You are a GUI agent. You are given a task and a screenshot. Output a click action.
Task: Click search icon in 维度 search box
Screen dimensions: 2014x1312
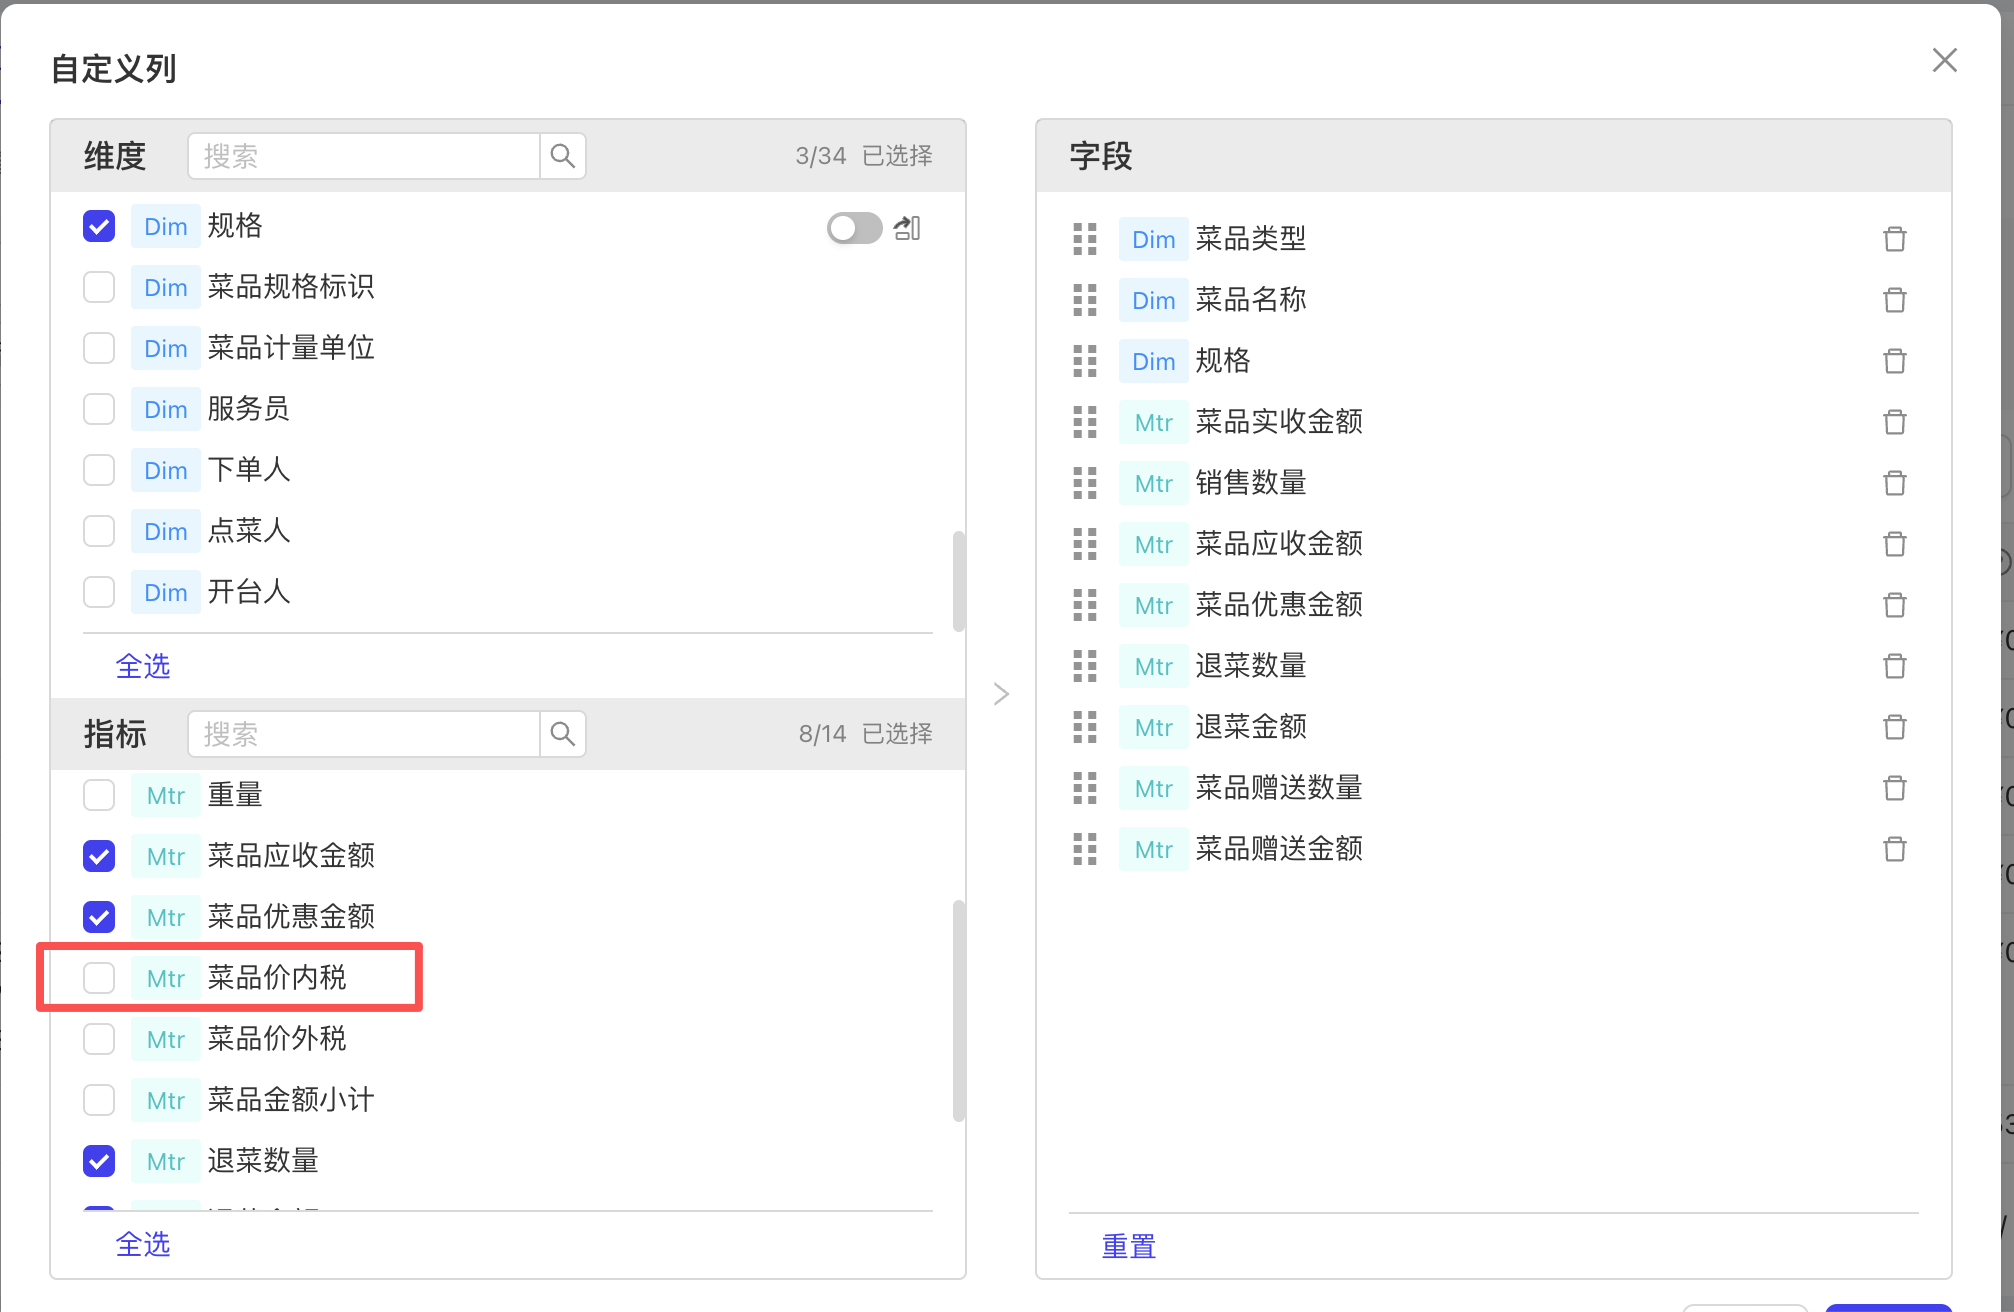pyautogui.click(x=563, y=156)
